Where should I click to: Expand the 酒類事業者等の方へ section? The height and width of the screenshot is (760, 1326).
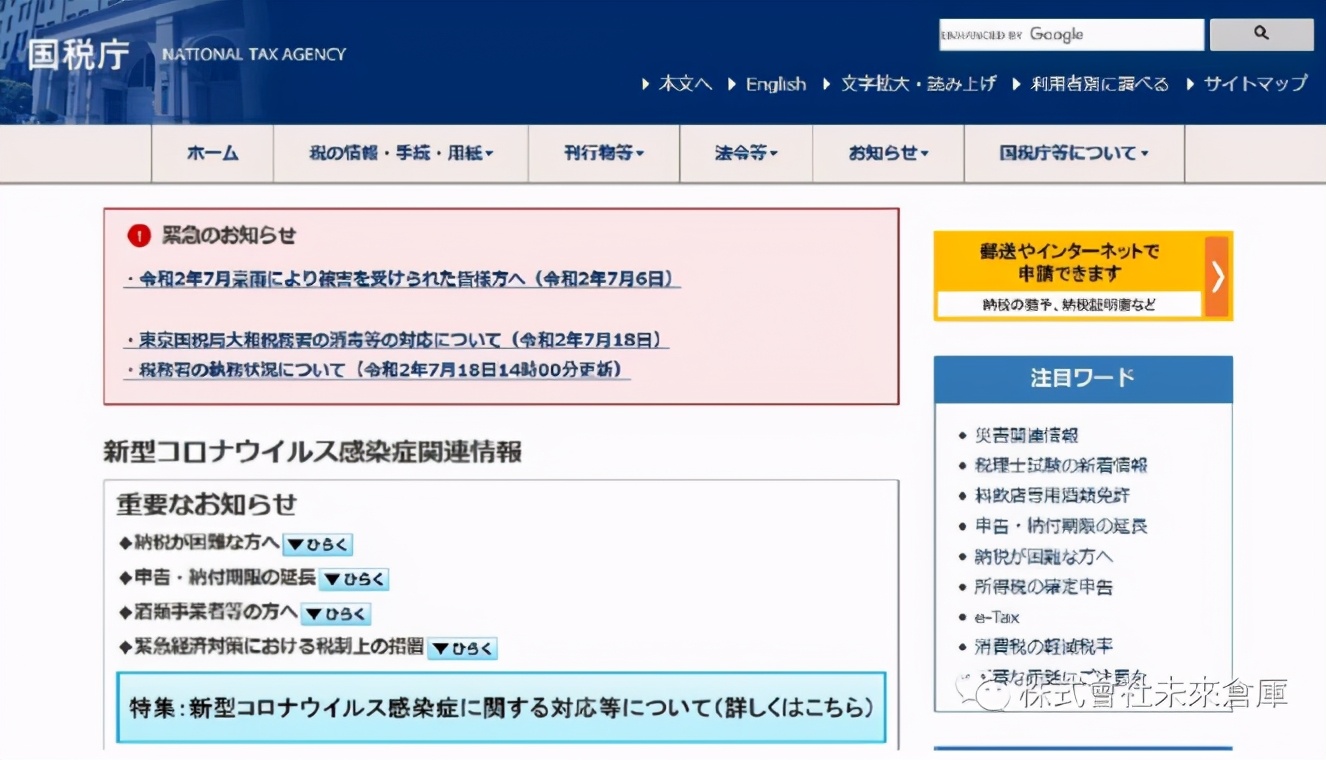pyautogui.click(x=337, y=613)
